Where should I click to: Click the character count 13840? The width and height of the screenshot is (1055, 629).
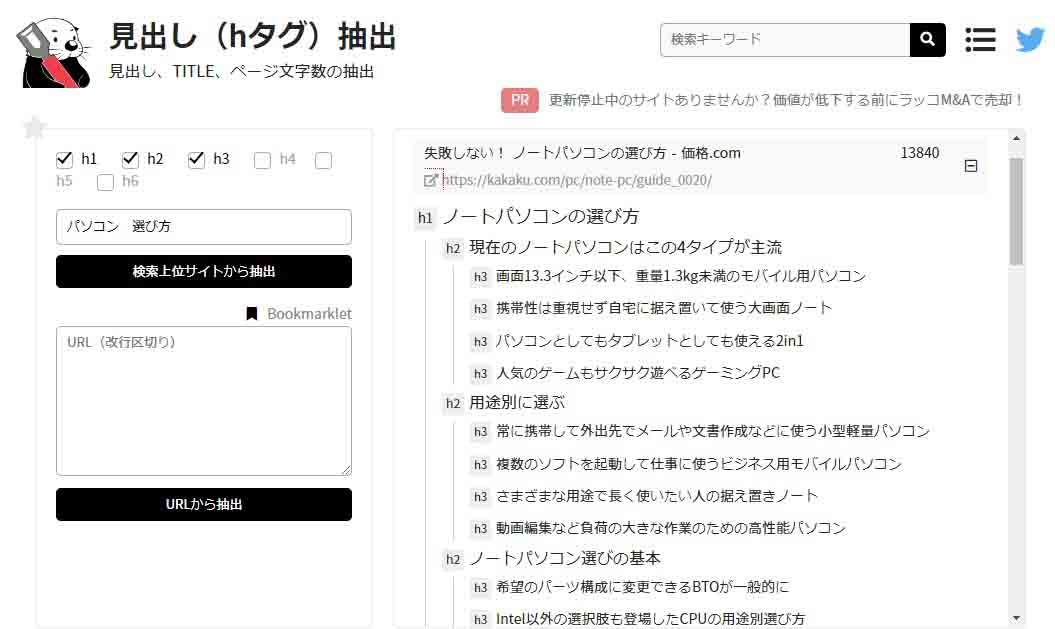pos(919,153)
